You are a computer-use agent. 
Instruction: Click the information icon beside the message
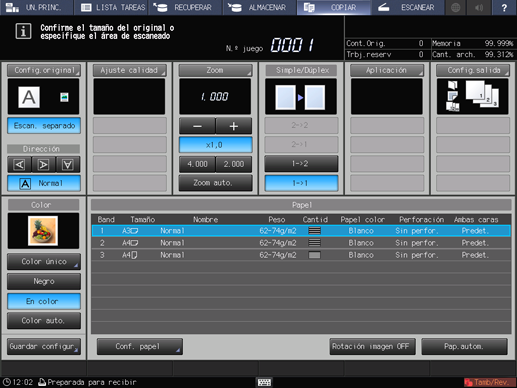click(x=23, y=31)
